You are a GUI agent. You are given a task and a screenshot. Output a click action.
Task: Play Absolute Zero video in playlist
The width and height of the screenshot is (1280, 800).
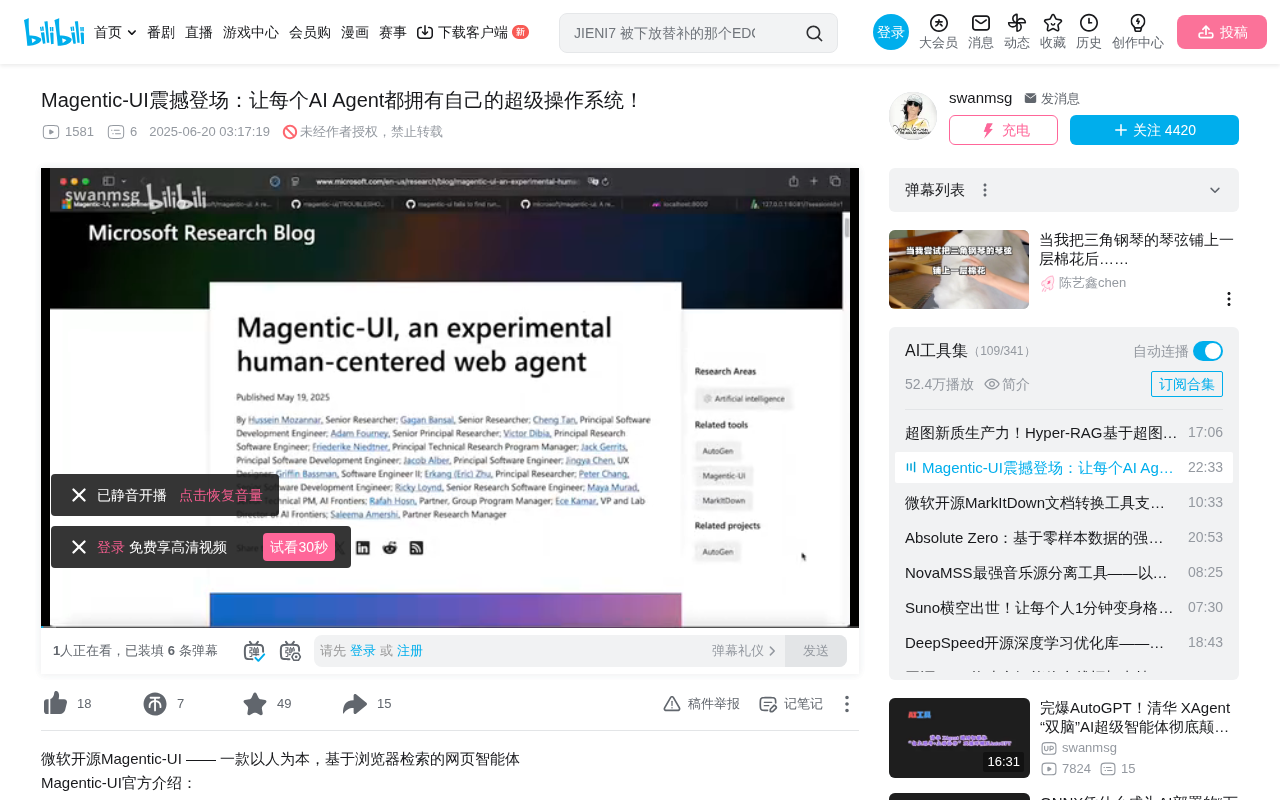pyautogui.click(x=1064, y=538)
